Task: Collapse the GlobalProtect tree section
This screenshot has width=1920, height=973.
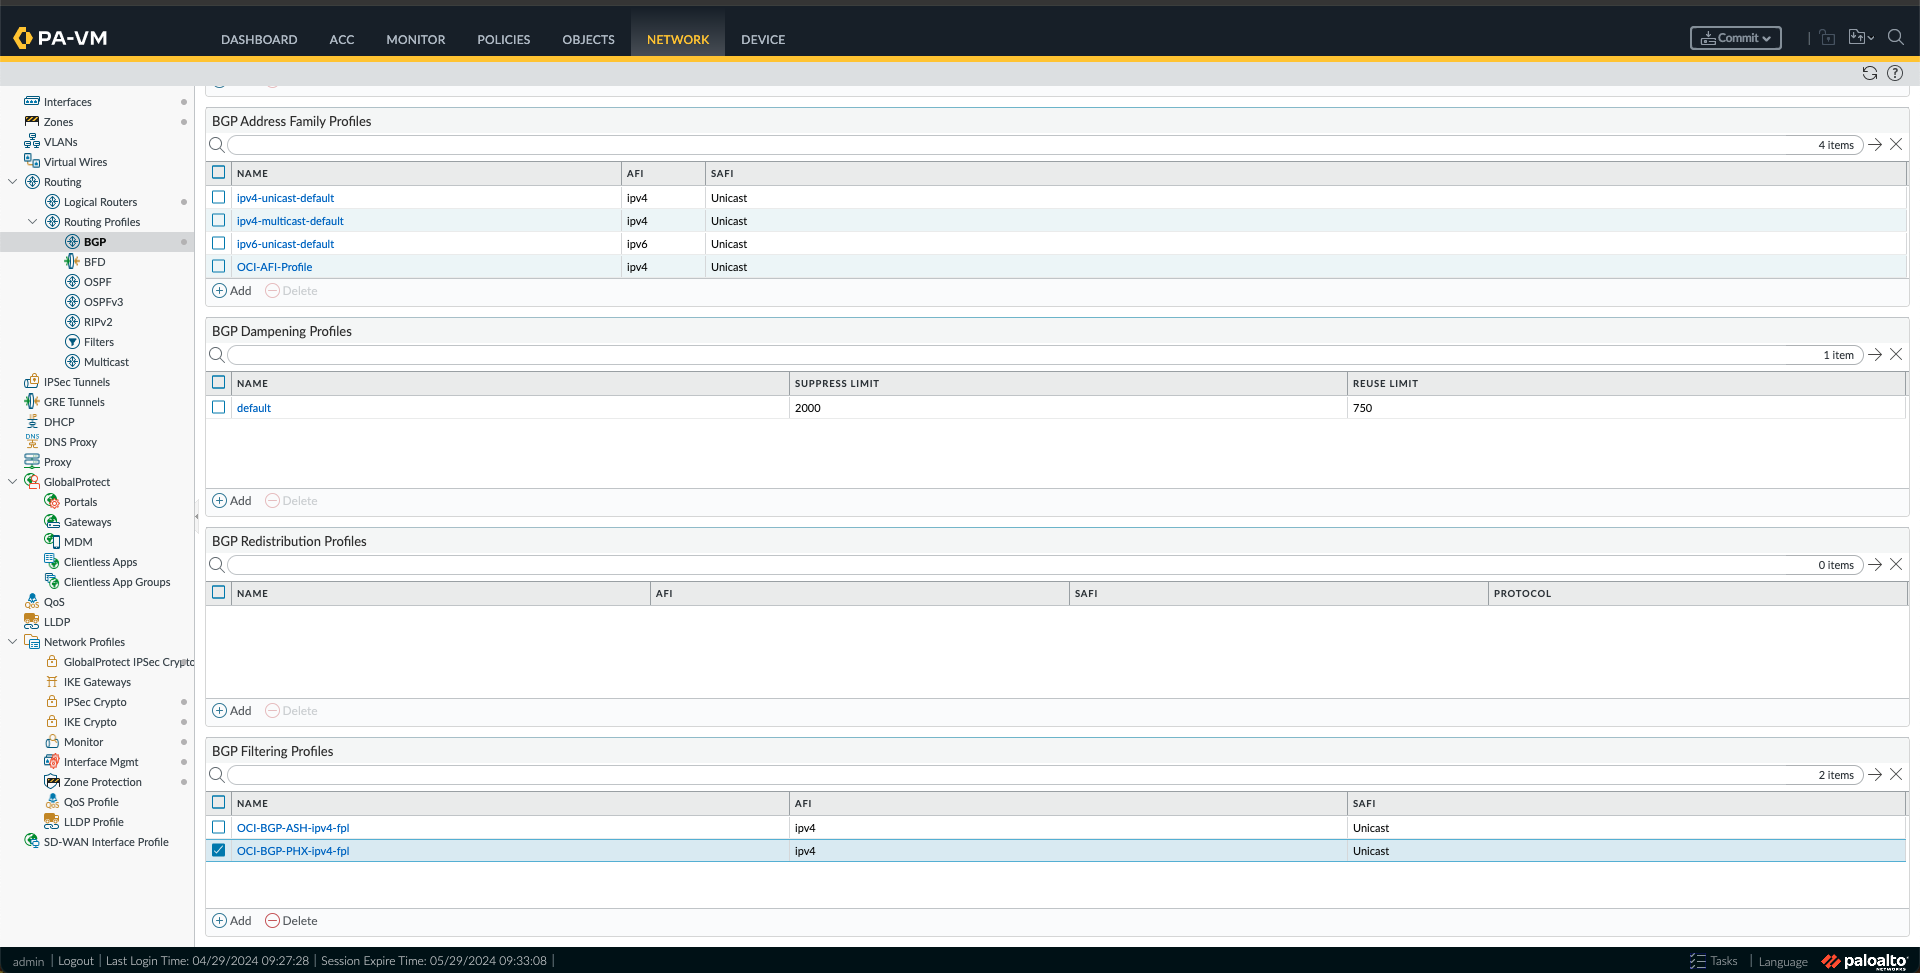Action: pyautogui.click(x=13, y=481)
